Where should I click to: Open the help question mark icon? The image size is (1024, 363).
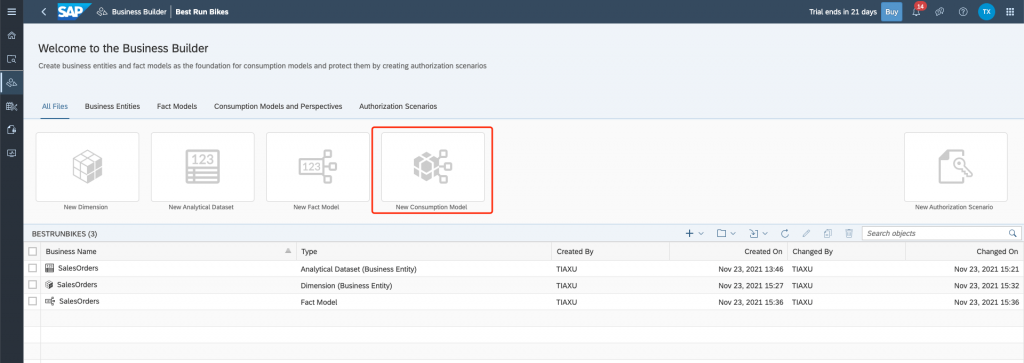(x=963, y=12)
